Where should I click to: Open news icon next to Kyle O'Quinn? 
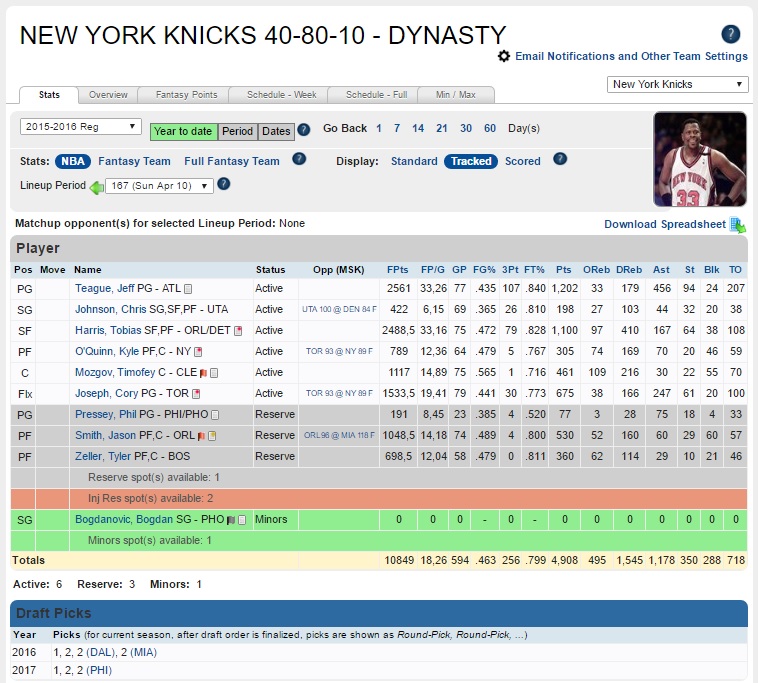click(x=198, y=352)
